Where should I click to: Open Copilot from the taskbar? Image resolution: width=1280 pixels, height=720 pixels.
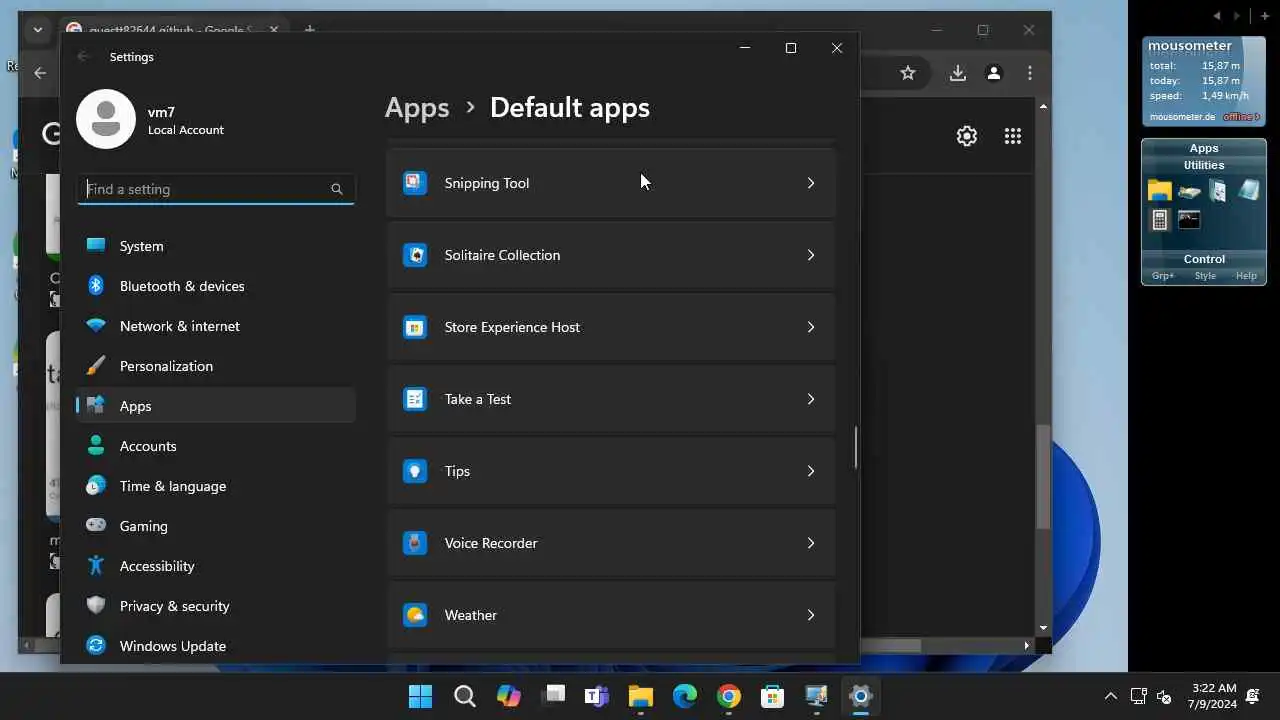click(x=509, y=696)
